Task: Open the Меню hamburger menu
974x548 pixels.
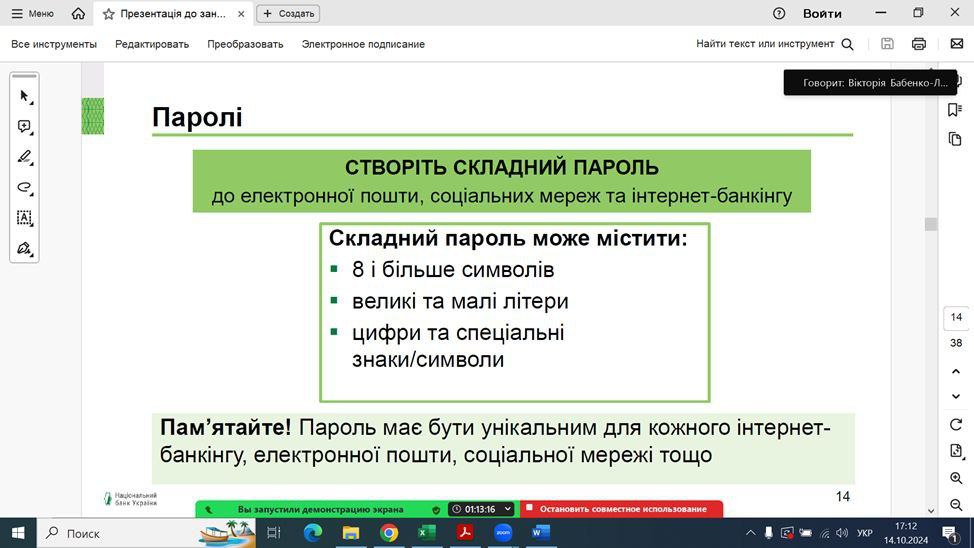Action: [x=32, y=14]
